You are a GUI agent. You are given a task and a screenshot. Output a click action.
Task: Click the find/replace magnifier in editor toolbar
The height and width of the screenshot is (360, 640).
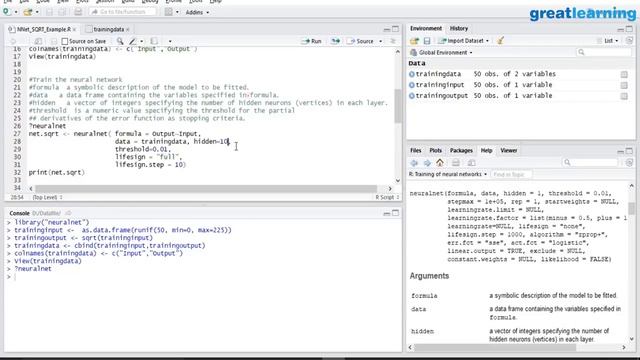tap(120, 41)
